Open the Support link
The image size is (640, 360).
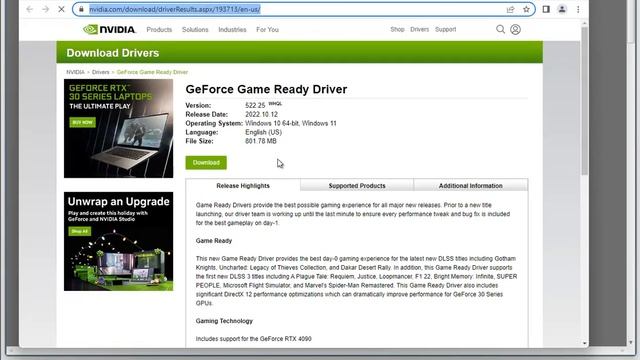pyautogui.click(x=445, y=29)
